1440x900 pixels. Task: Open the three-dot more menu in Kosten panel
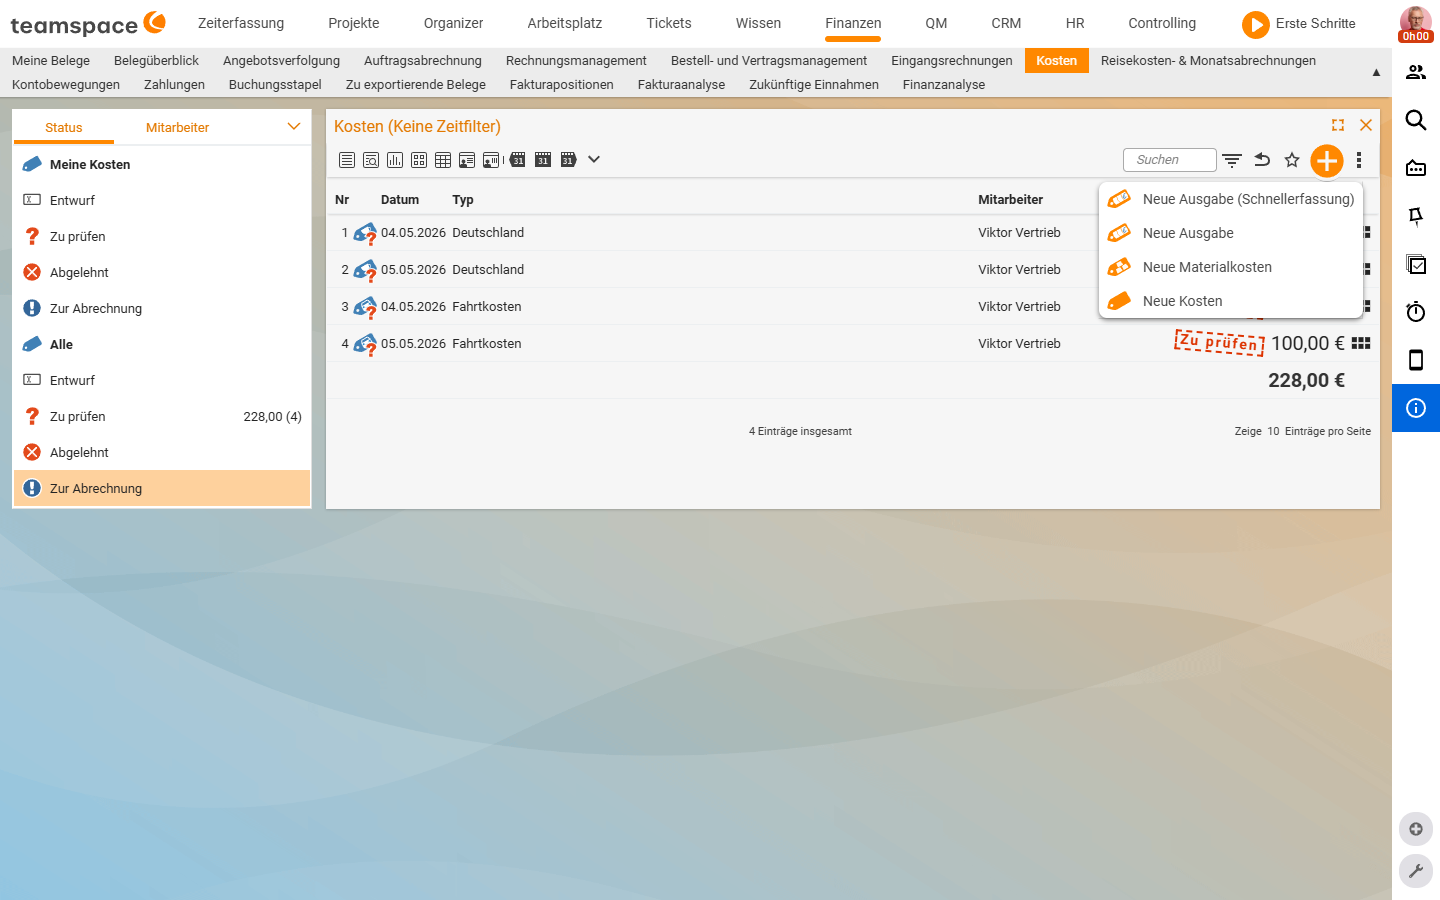coord(1359,160)
